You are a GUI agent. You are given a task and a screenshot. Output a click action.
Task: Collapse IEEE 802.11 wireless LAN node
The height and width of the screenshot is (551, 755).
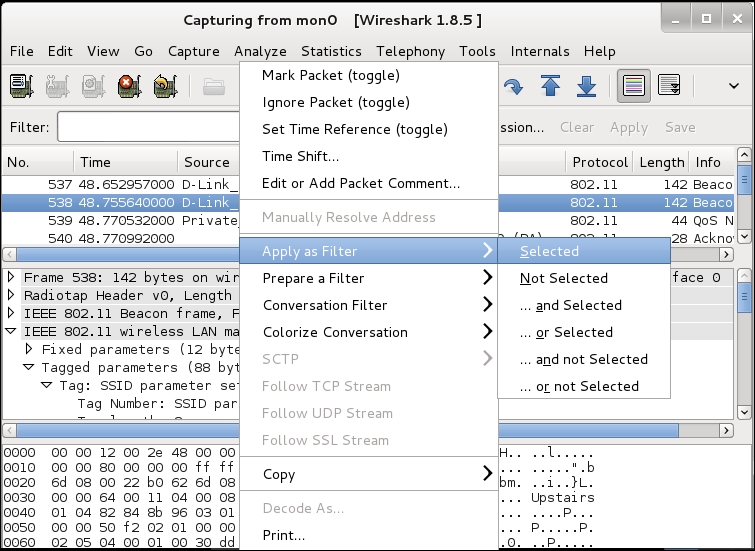(11, 331)
